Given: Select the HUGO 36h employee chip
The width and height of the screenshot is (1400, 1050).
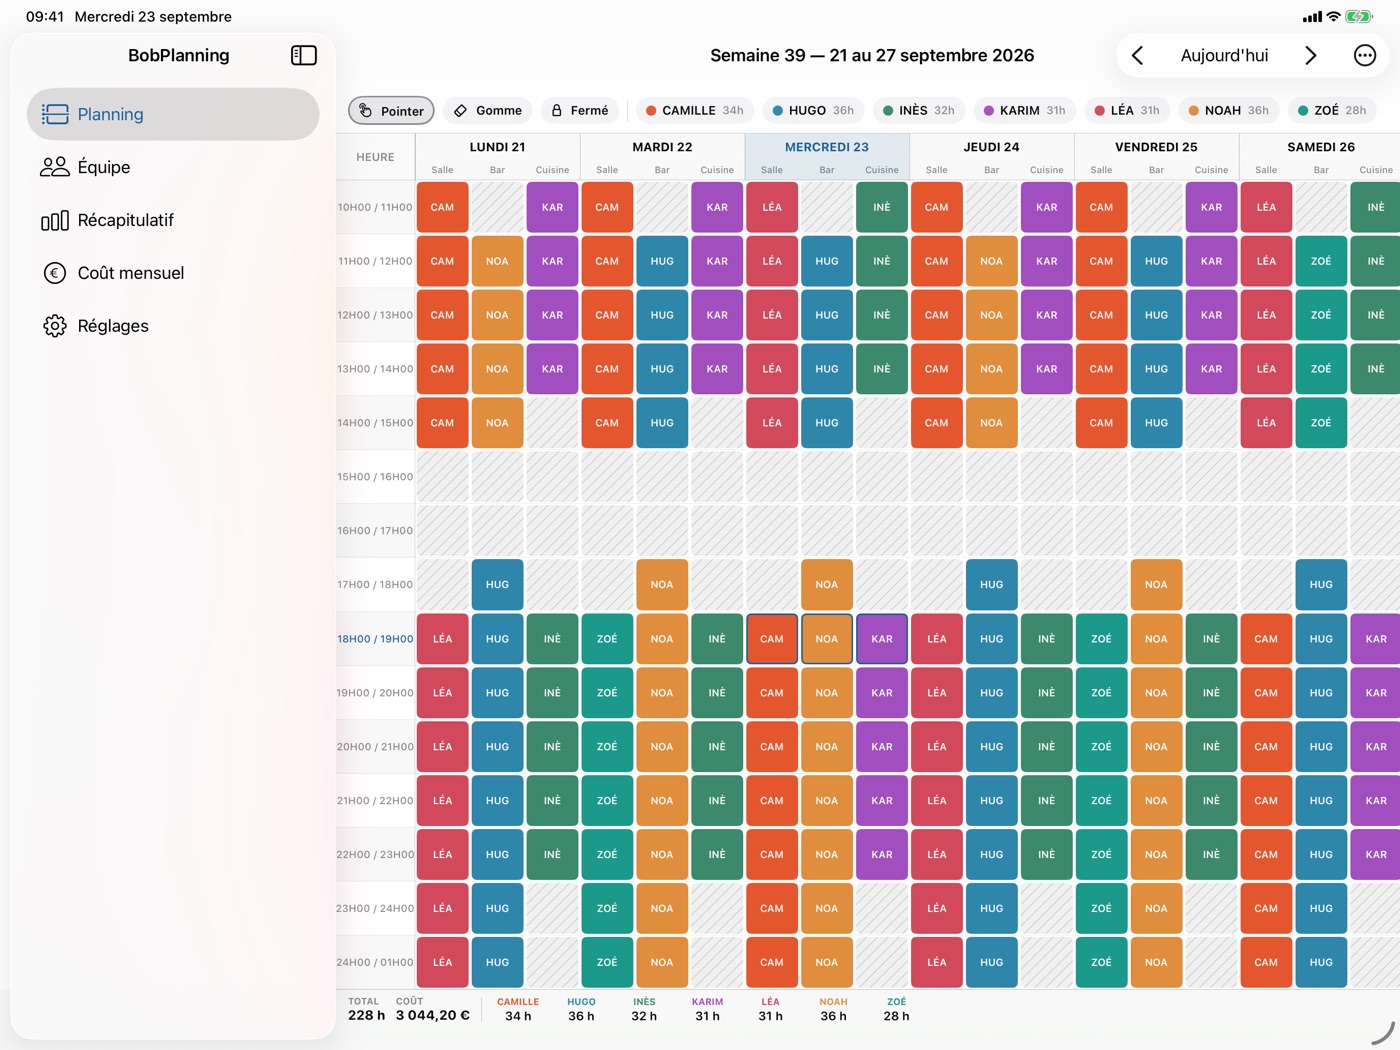Looking at the screenshot, I should click(813, 110).
